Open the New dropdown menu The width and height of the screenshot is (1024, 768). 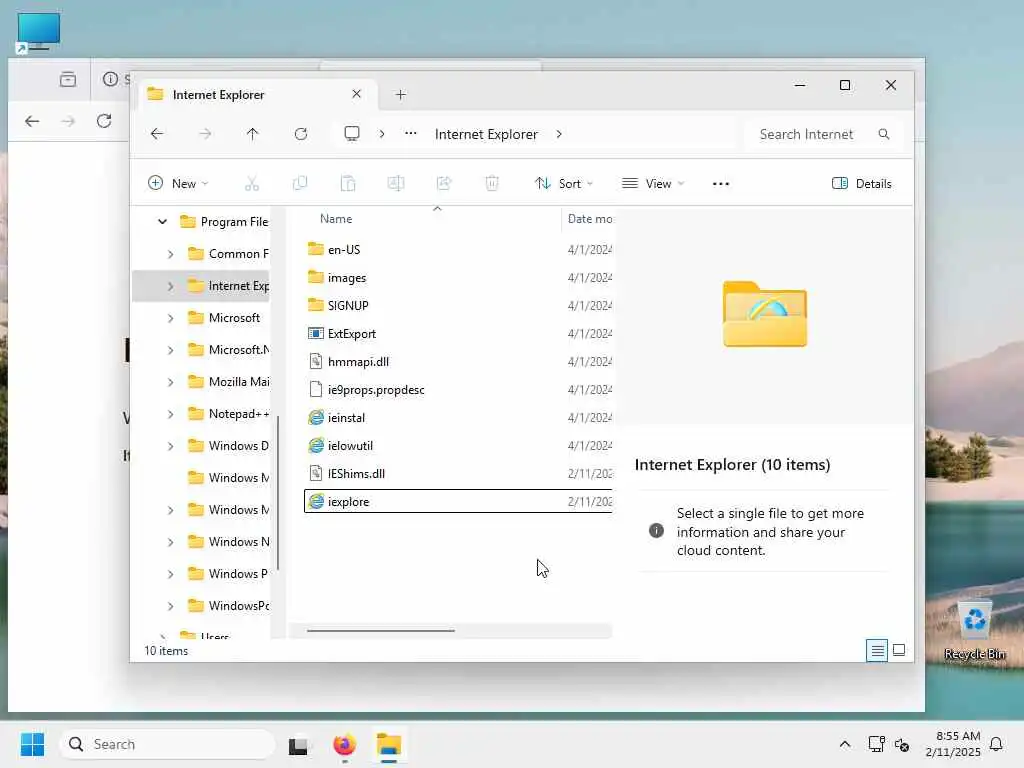pyautogui.click(x=178, y=184)
